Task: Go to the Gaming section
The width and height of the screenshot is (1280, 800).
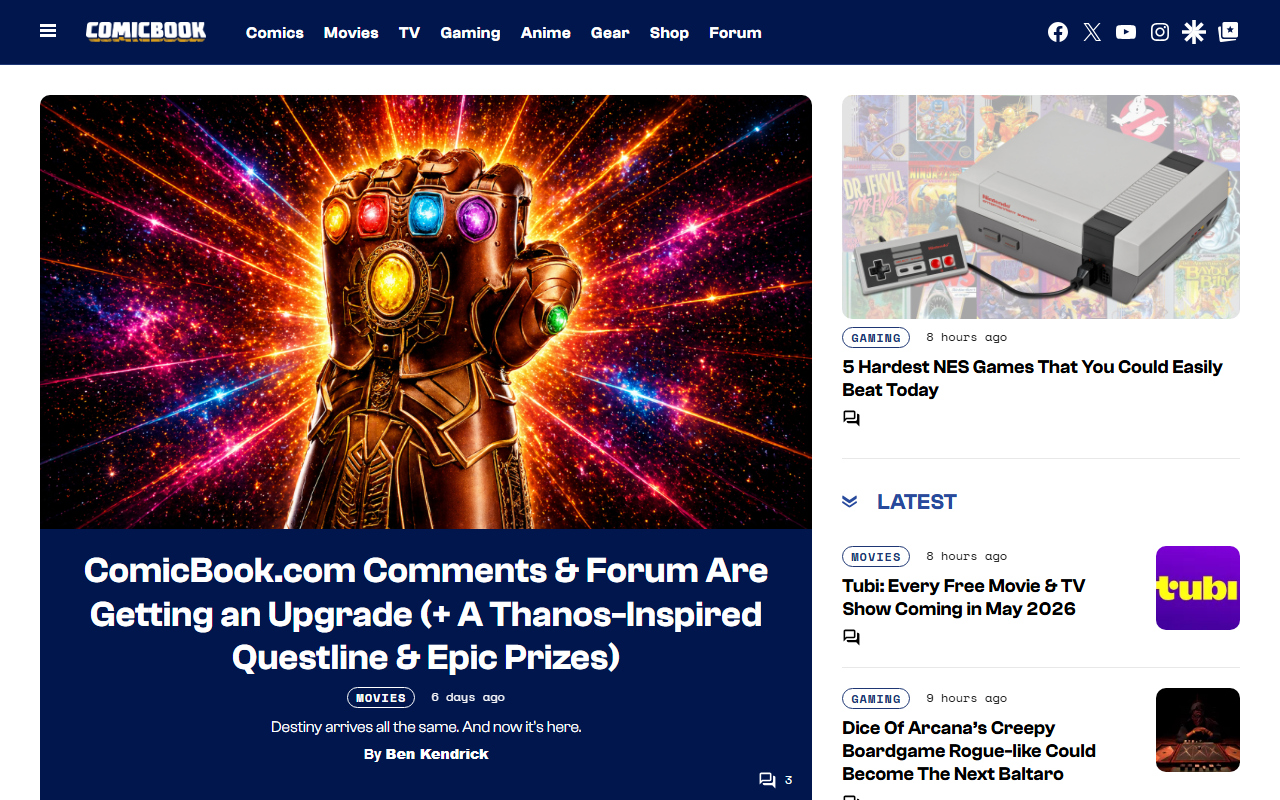Action: click(x=470, y=32)
